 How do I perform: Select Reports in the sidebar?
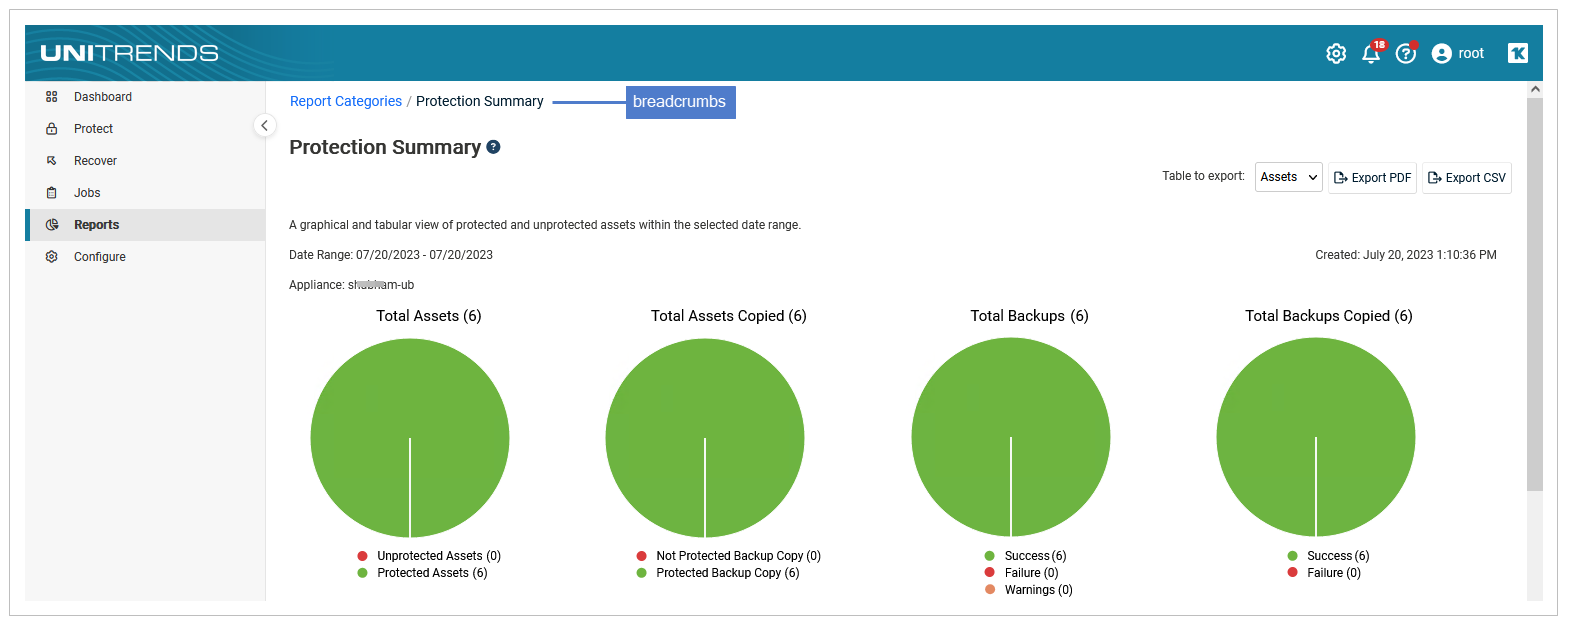coord(96,225)
